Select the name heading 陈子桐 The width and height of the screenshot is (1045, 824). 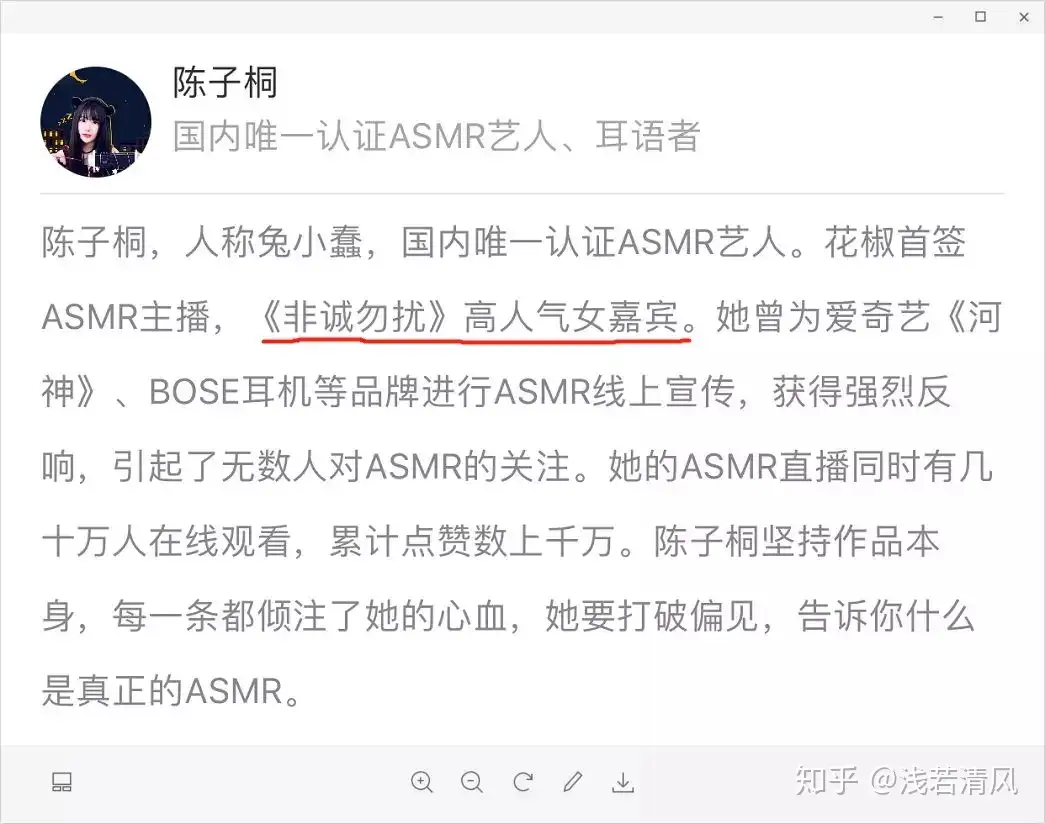(225, 83)
